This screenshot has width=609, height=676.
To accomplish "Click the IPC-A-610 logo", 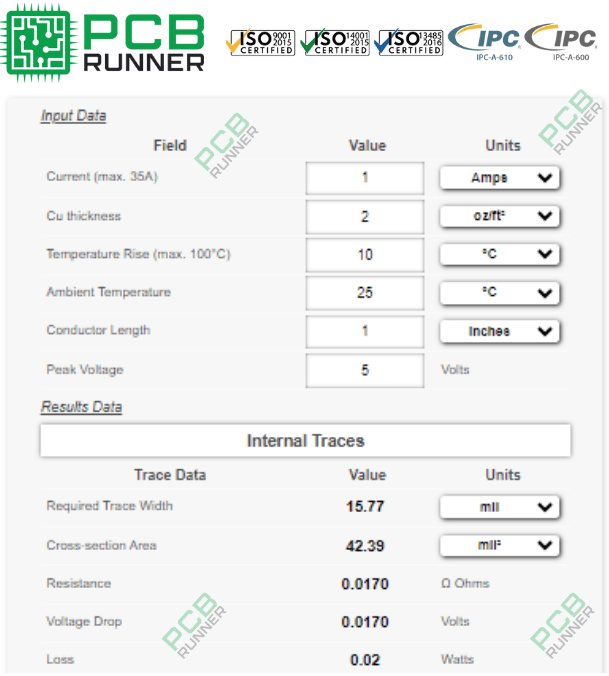I will 484,42.
